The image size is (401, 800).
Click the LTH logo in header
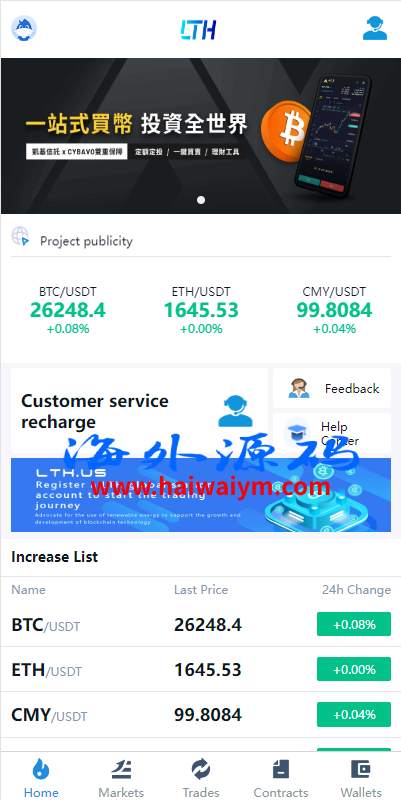198,30
